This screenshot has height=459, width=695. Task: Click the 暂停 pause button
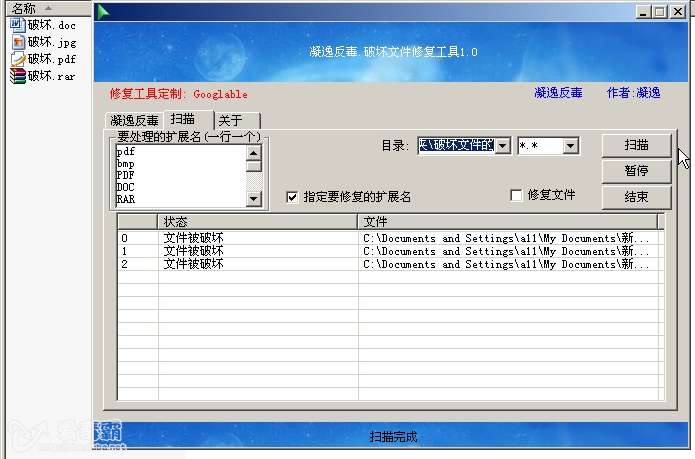pos(636,171)
